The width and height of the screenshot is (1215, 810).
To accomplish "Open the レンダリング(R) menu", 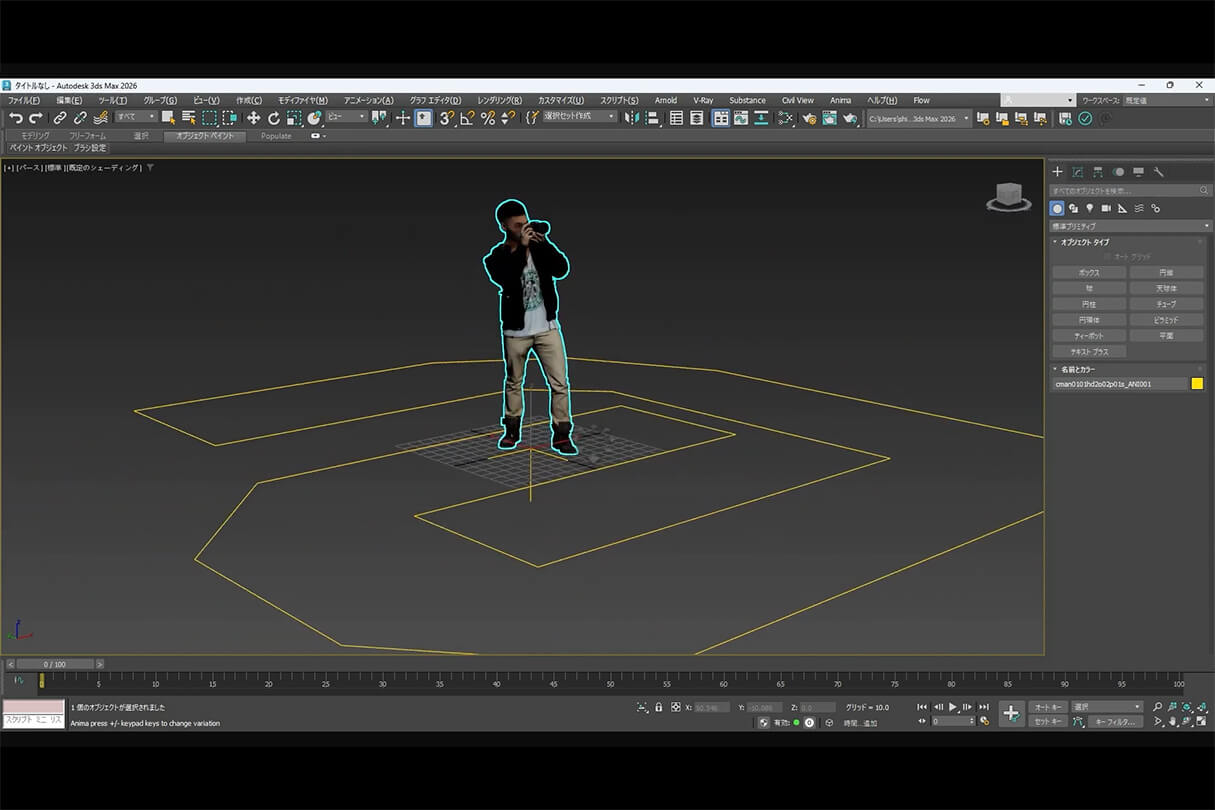I will tap(499, 100).
